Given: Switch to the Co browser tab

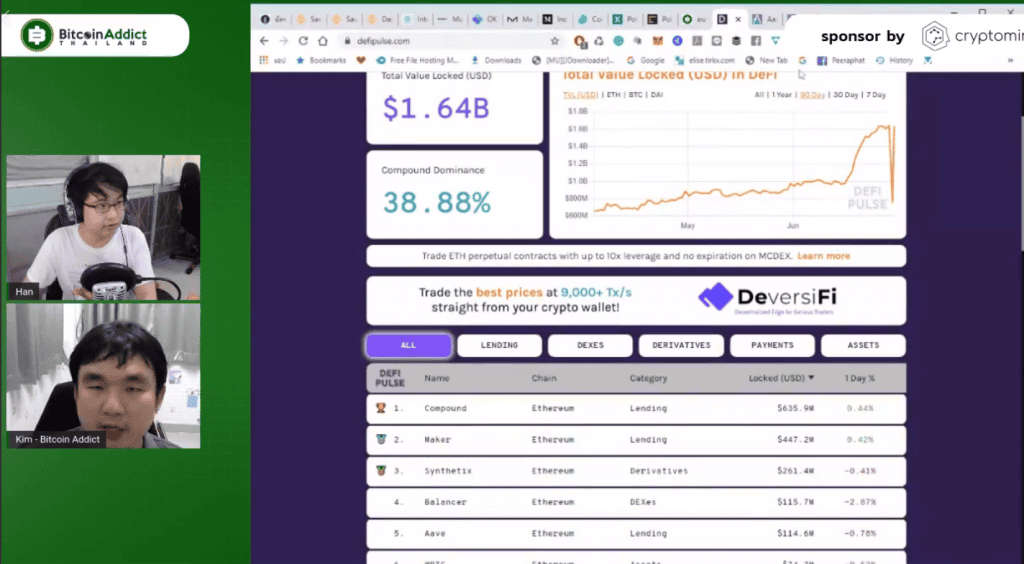Looking at the screenshot, I should (592, 20).
